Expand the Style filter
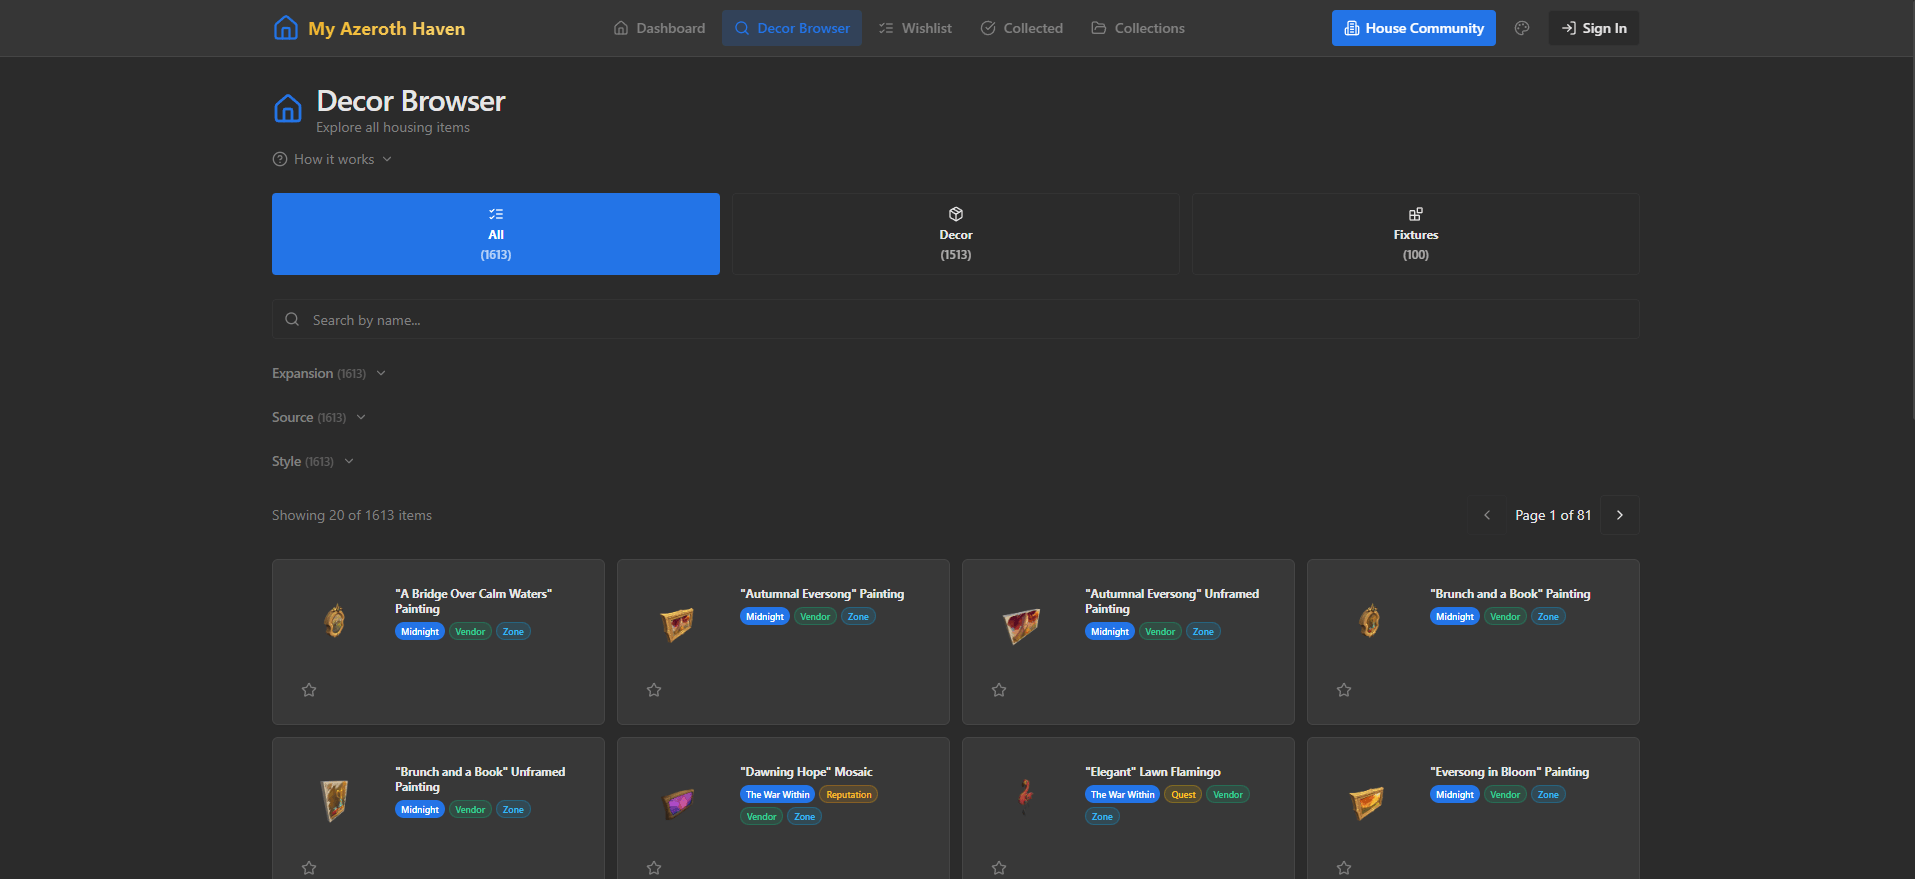The height and width of the screenshot is (879, 1915). point(313,461)
